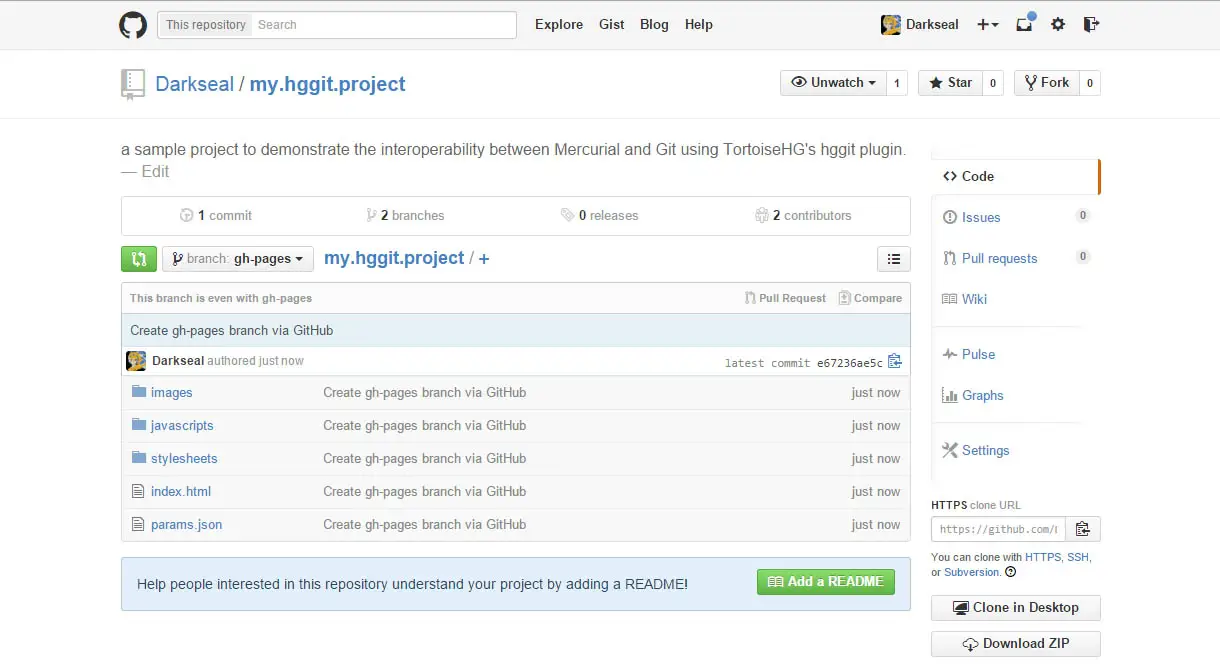1220x671 pixels.
Task: Click Clone in Desktop button
Action: [x=1016, y=607]
